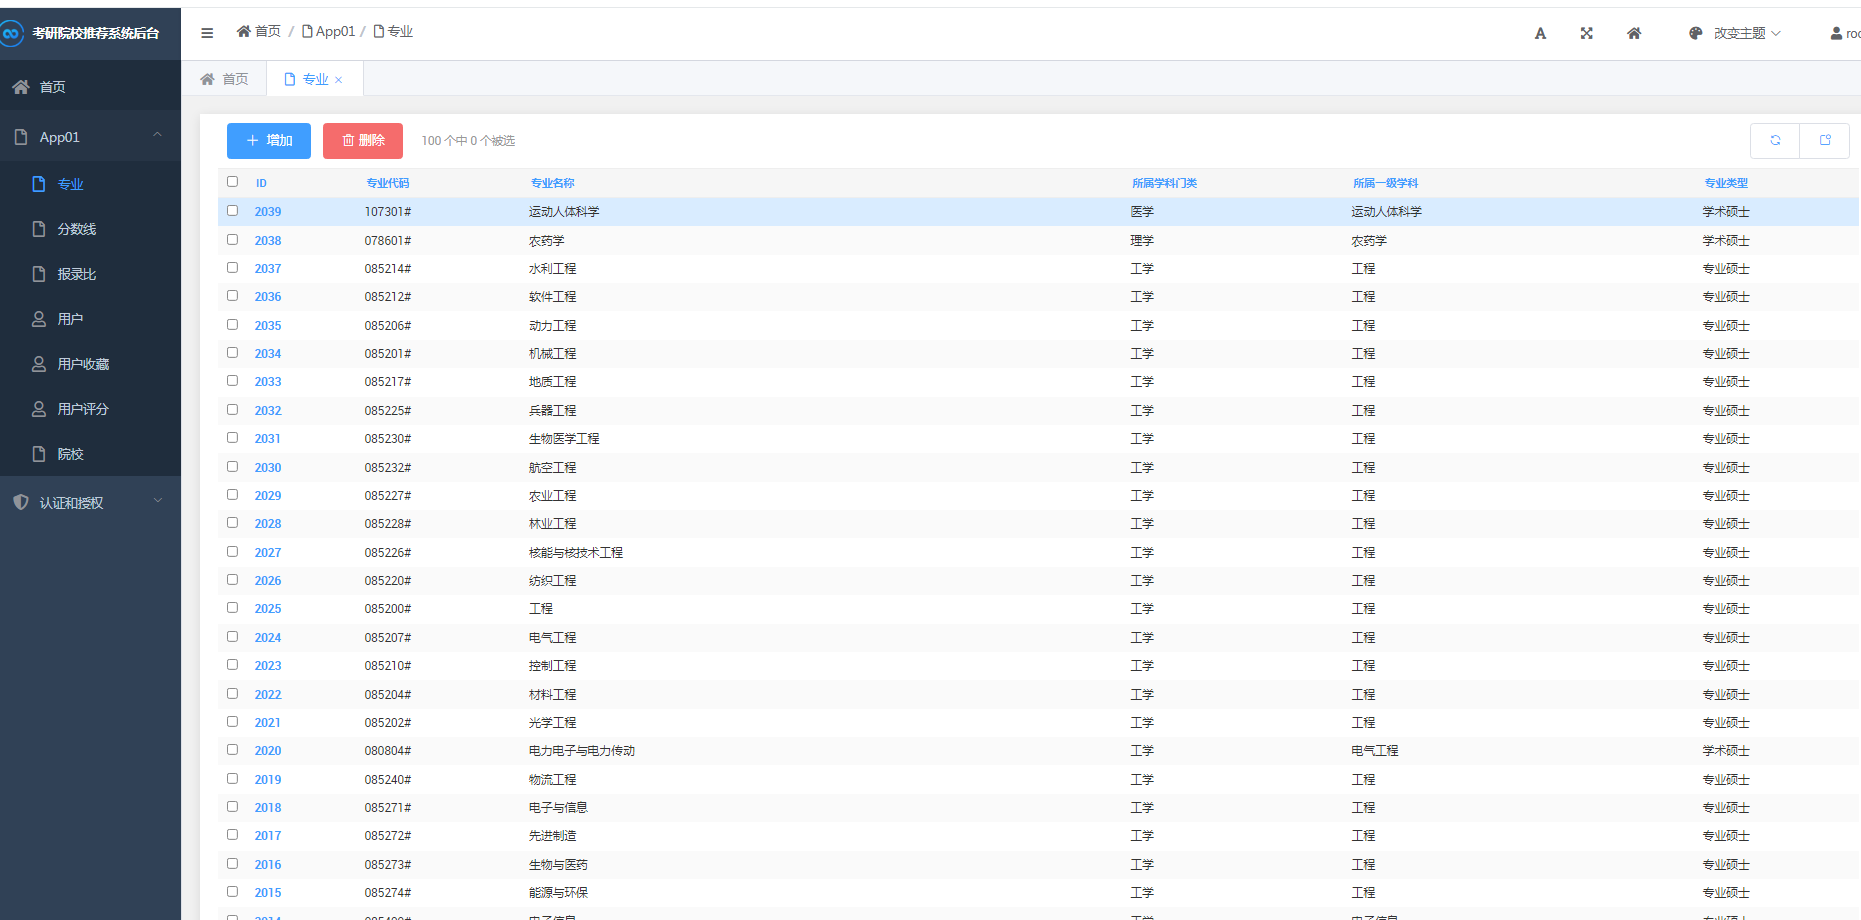The image size is (1861, 920).
Task: Check the row 2025 checkbox
Action: 232,608
